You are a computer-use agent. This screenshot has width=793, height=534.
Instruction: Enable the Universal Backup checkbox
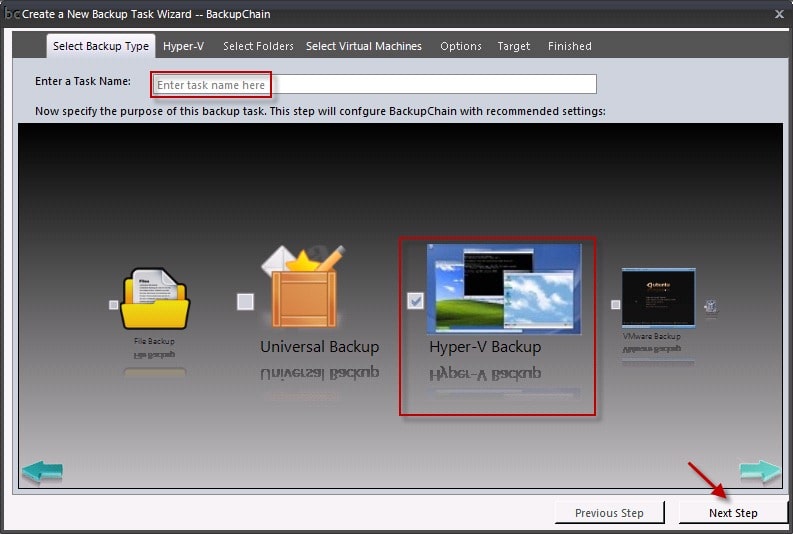pyautogui.click(x=245, y=302)
